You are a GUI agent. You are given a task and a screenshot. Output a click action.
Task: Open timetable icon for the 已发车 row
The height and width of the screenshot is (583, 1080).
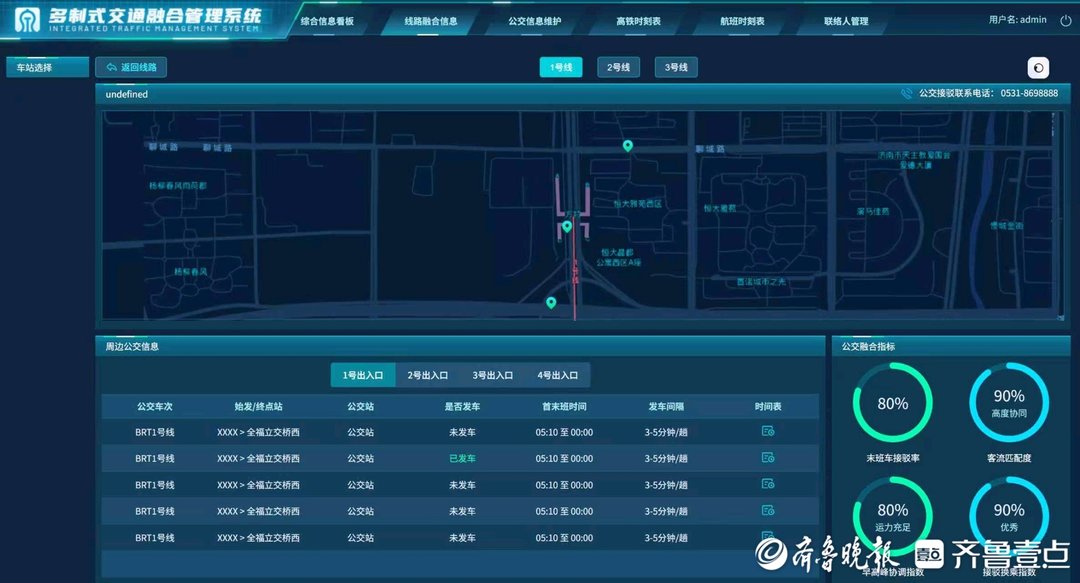click(768, 458)
